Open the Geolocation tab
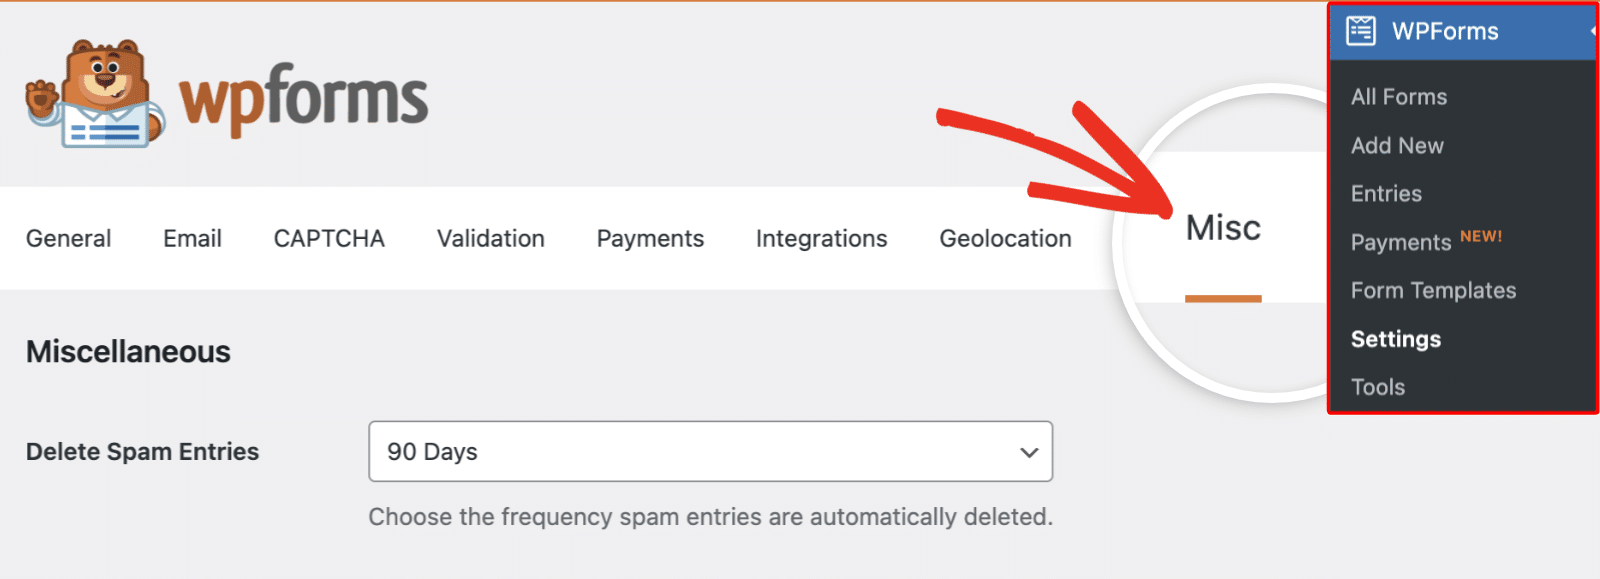Viewport: 1600px width, 579px height. (x=1005, y=239)
